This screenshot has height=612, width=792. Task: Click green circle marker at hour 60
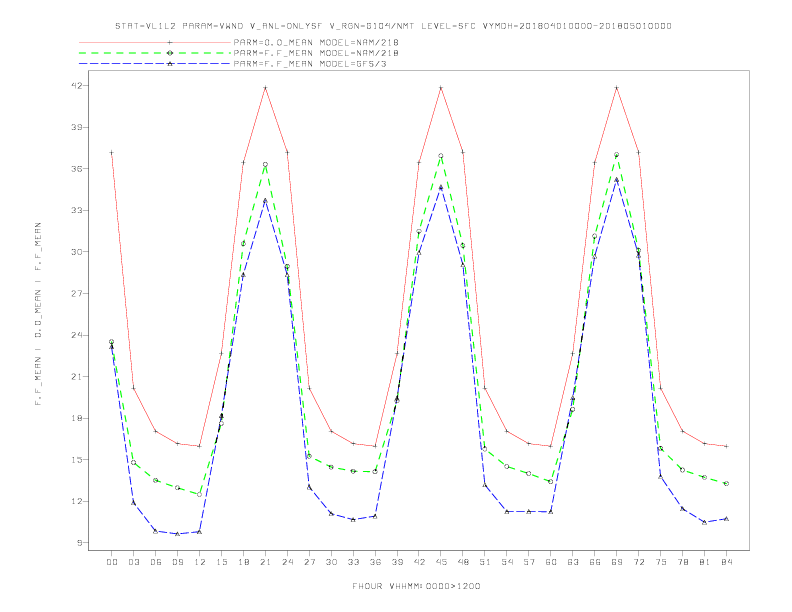point(551,482)
